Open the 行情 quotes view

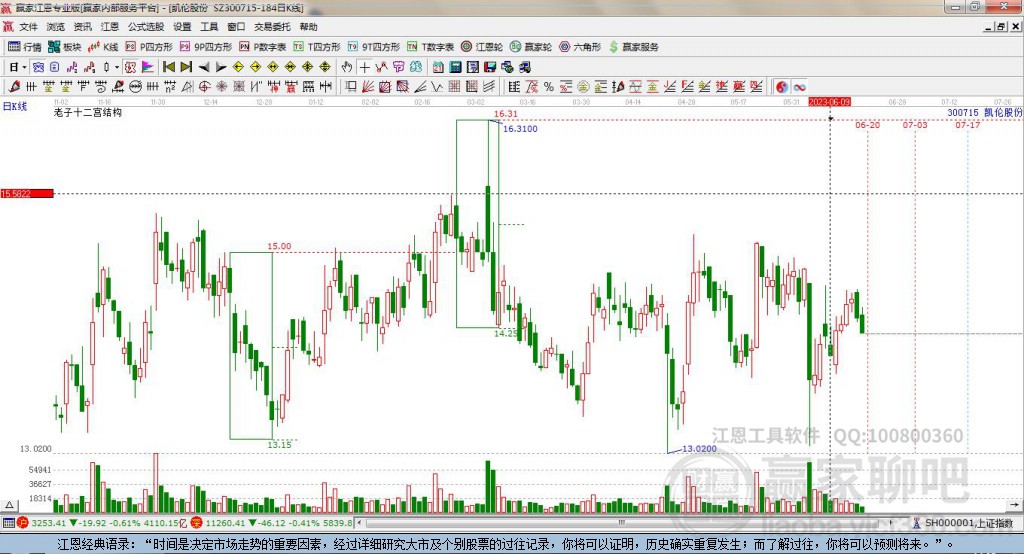(25, 47)
